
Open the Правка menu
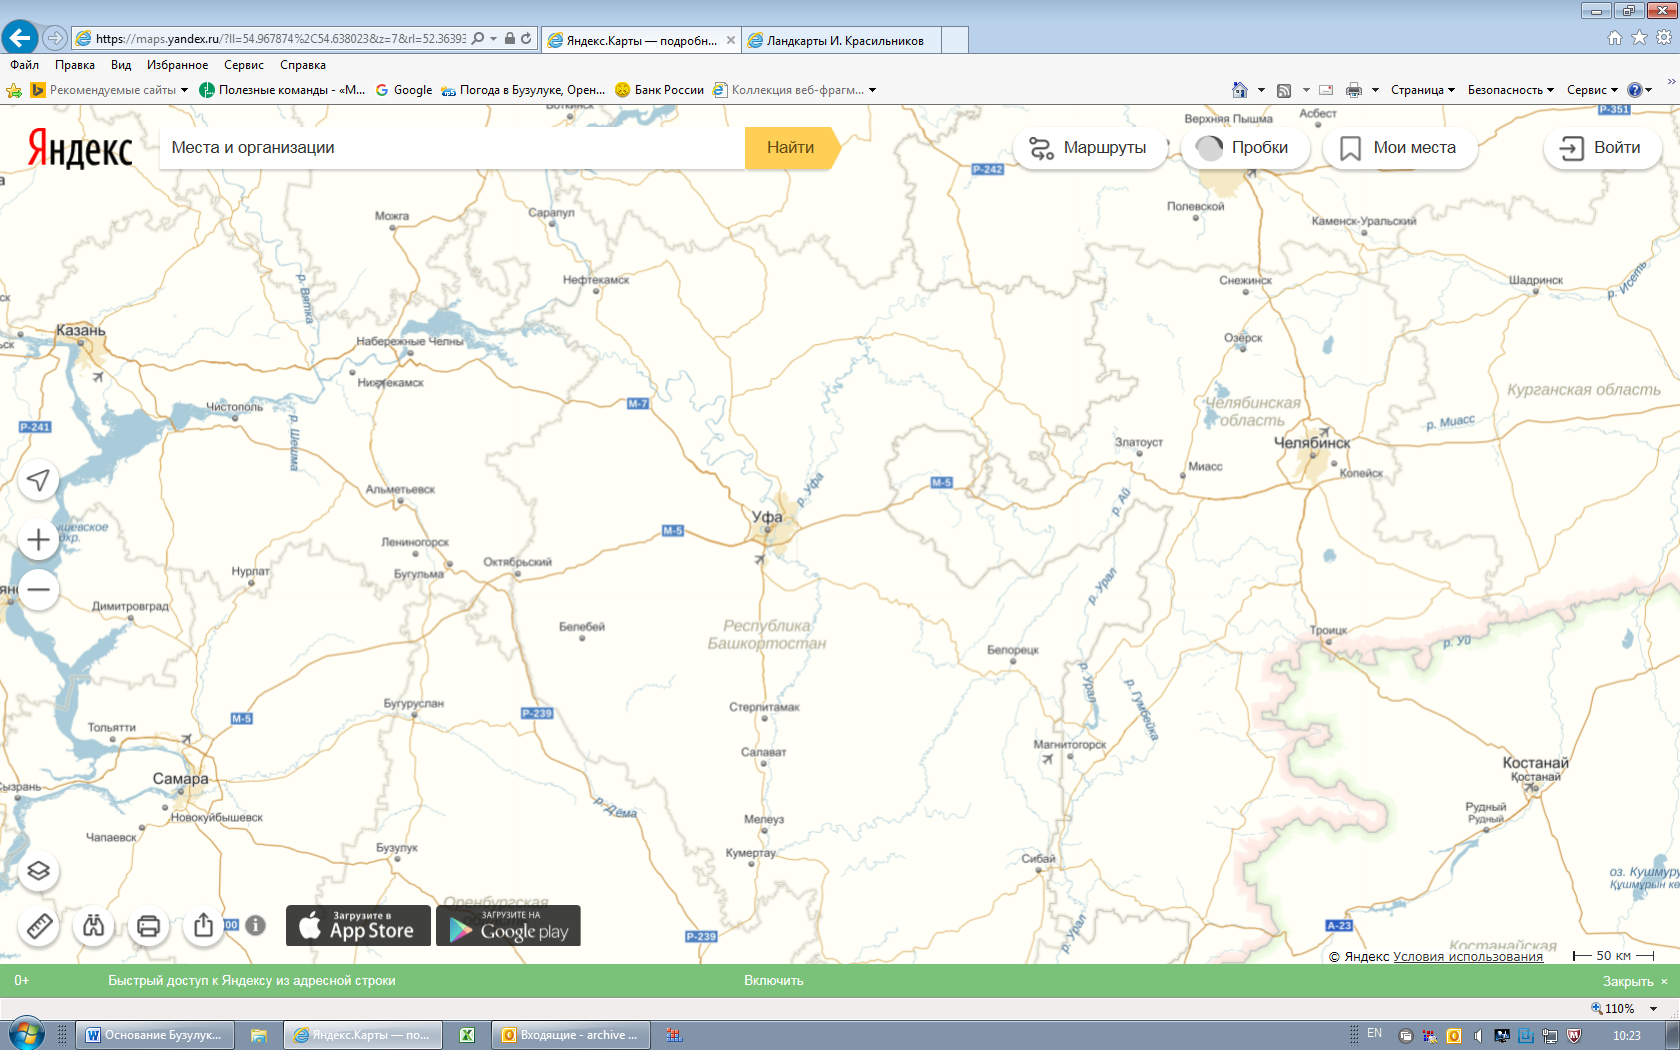click(x=75, y=65)
